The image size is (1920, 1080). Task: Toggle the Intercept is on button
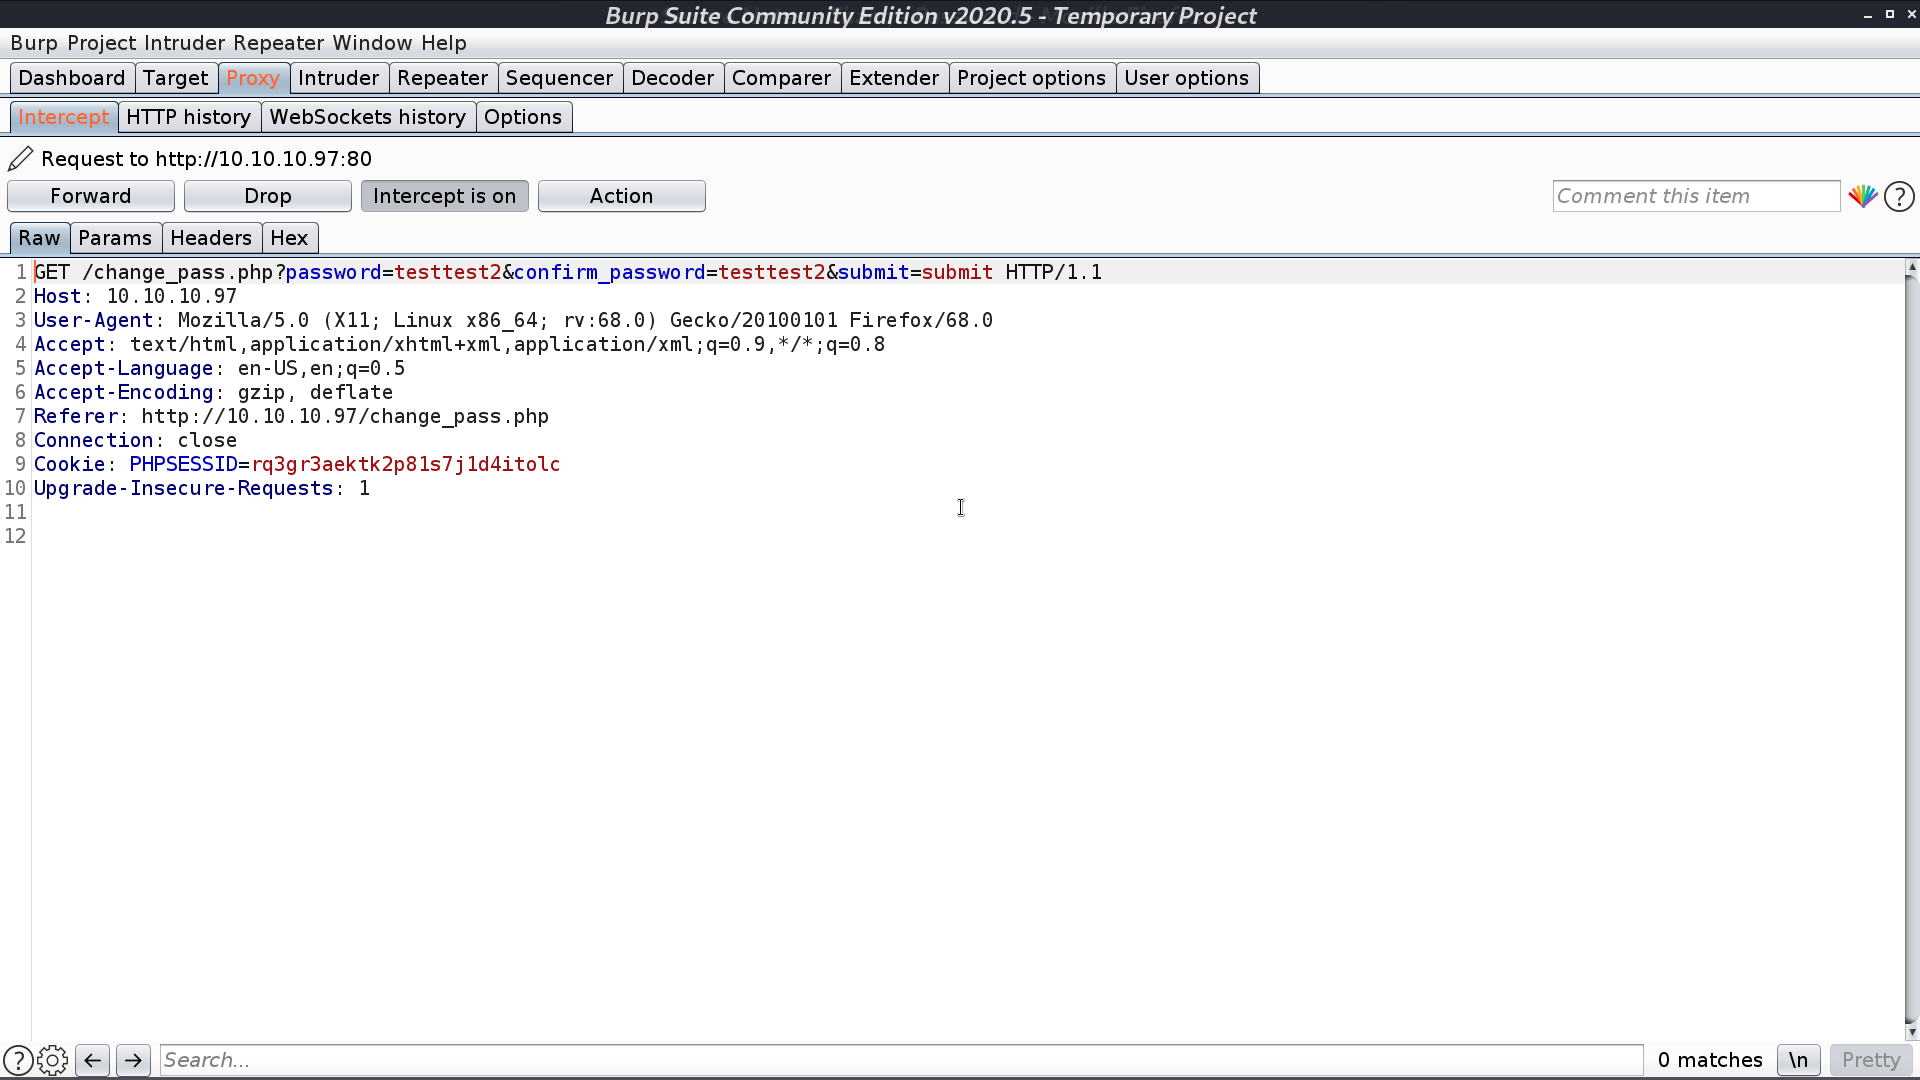point(444,196)
